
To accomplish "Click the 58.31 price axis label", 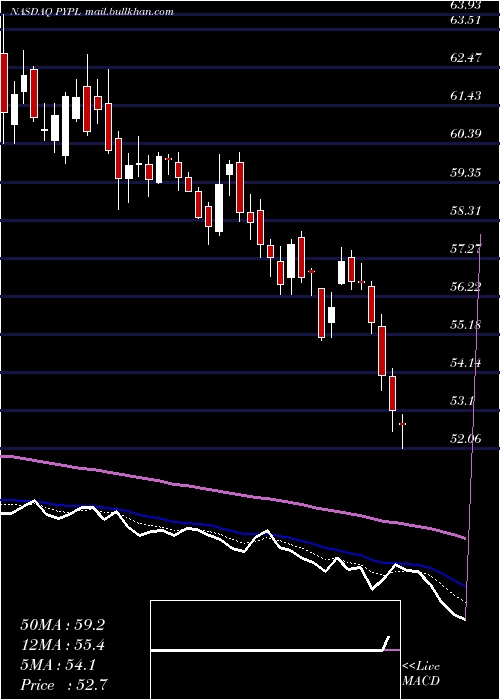I will [x=466, y=210].
